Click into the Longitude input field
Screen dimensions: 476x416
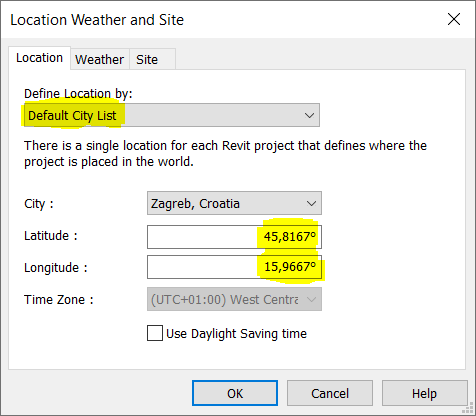pyautogui.click(x=234, y=267)
